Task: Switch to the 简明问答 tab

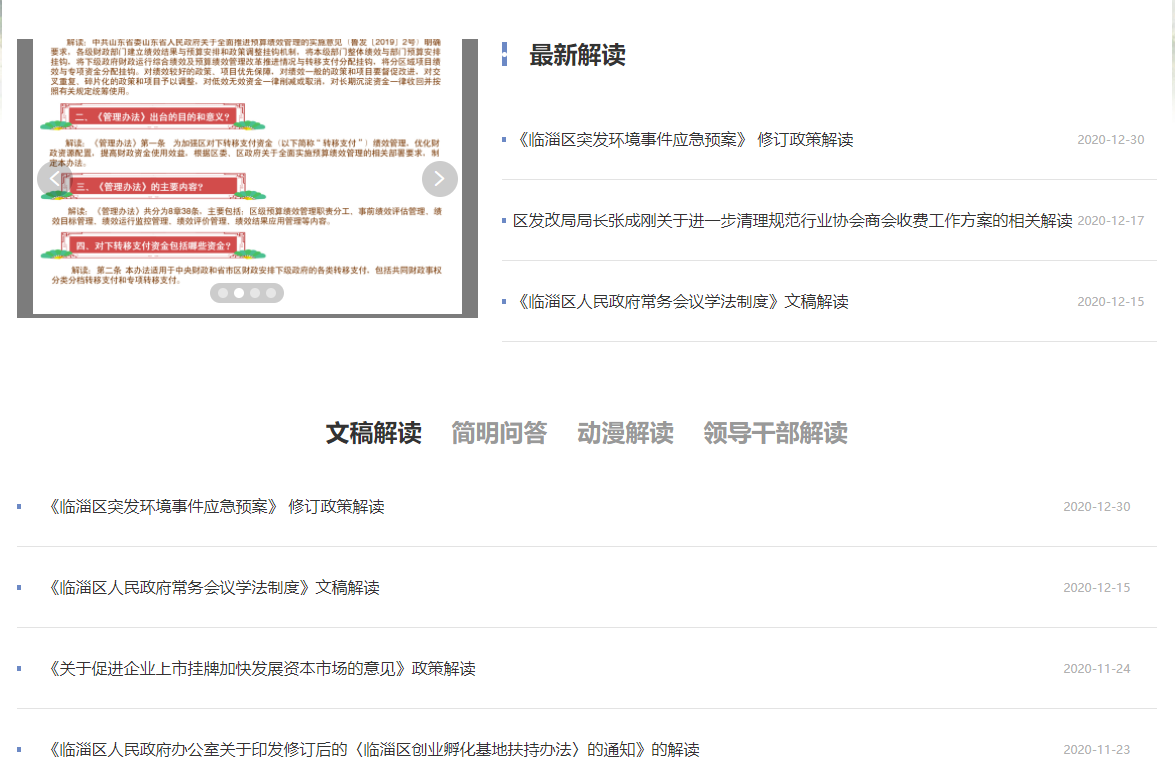Action: [x=499, y=433]
